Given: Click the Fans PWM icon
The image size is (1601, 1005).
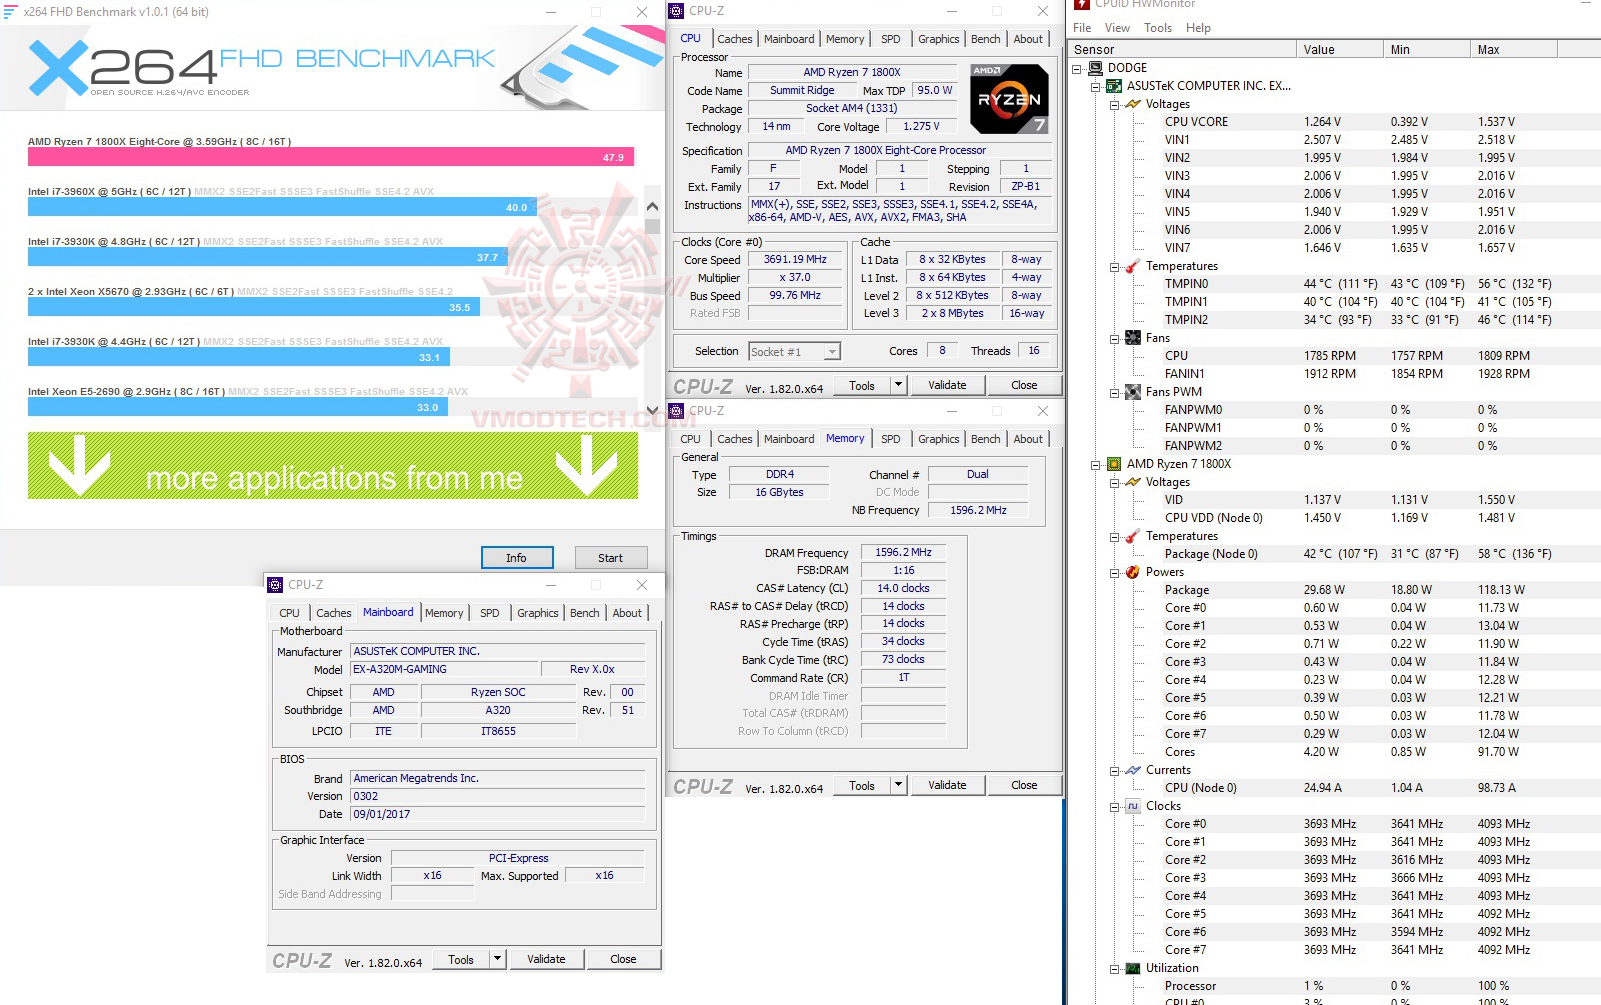Looking at the screenshot, I should click(x=1133, y=391).
